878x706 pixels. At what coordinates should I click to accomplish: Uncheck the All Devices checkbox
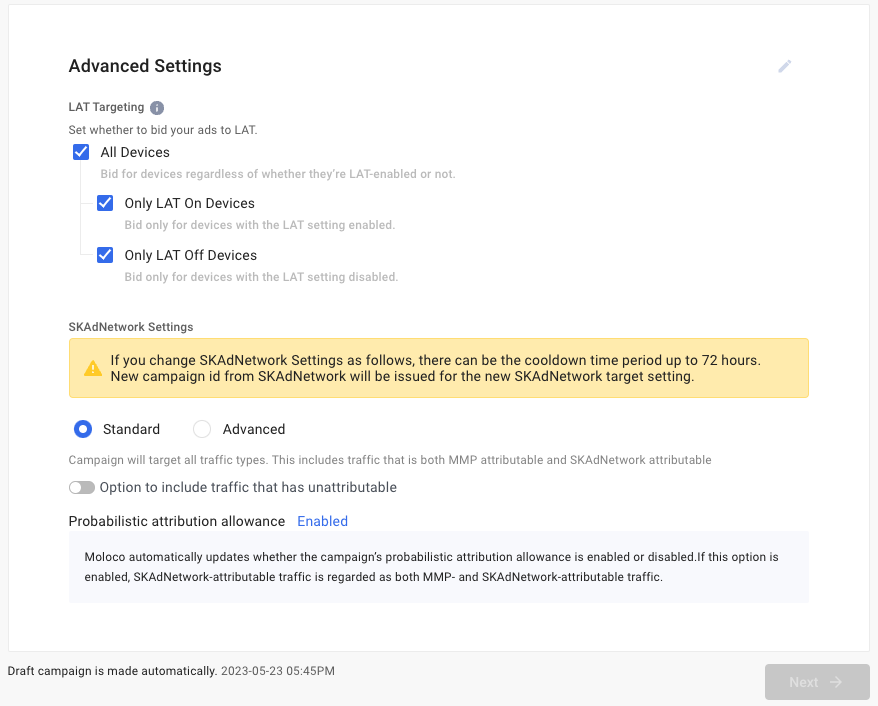pyautogui.click(x=81, y=152)
